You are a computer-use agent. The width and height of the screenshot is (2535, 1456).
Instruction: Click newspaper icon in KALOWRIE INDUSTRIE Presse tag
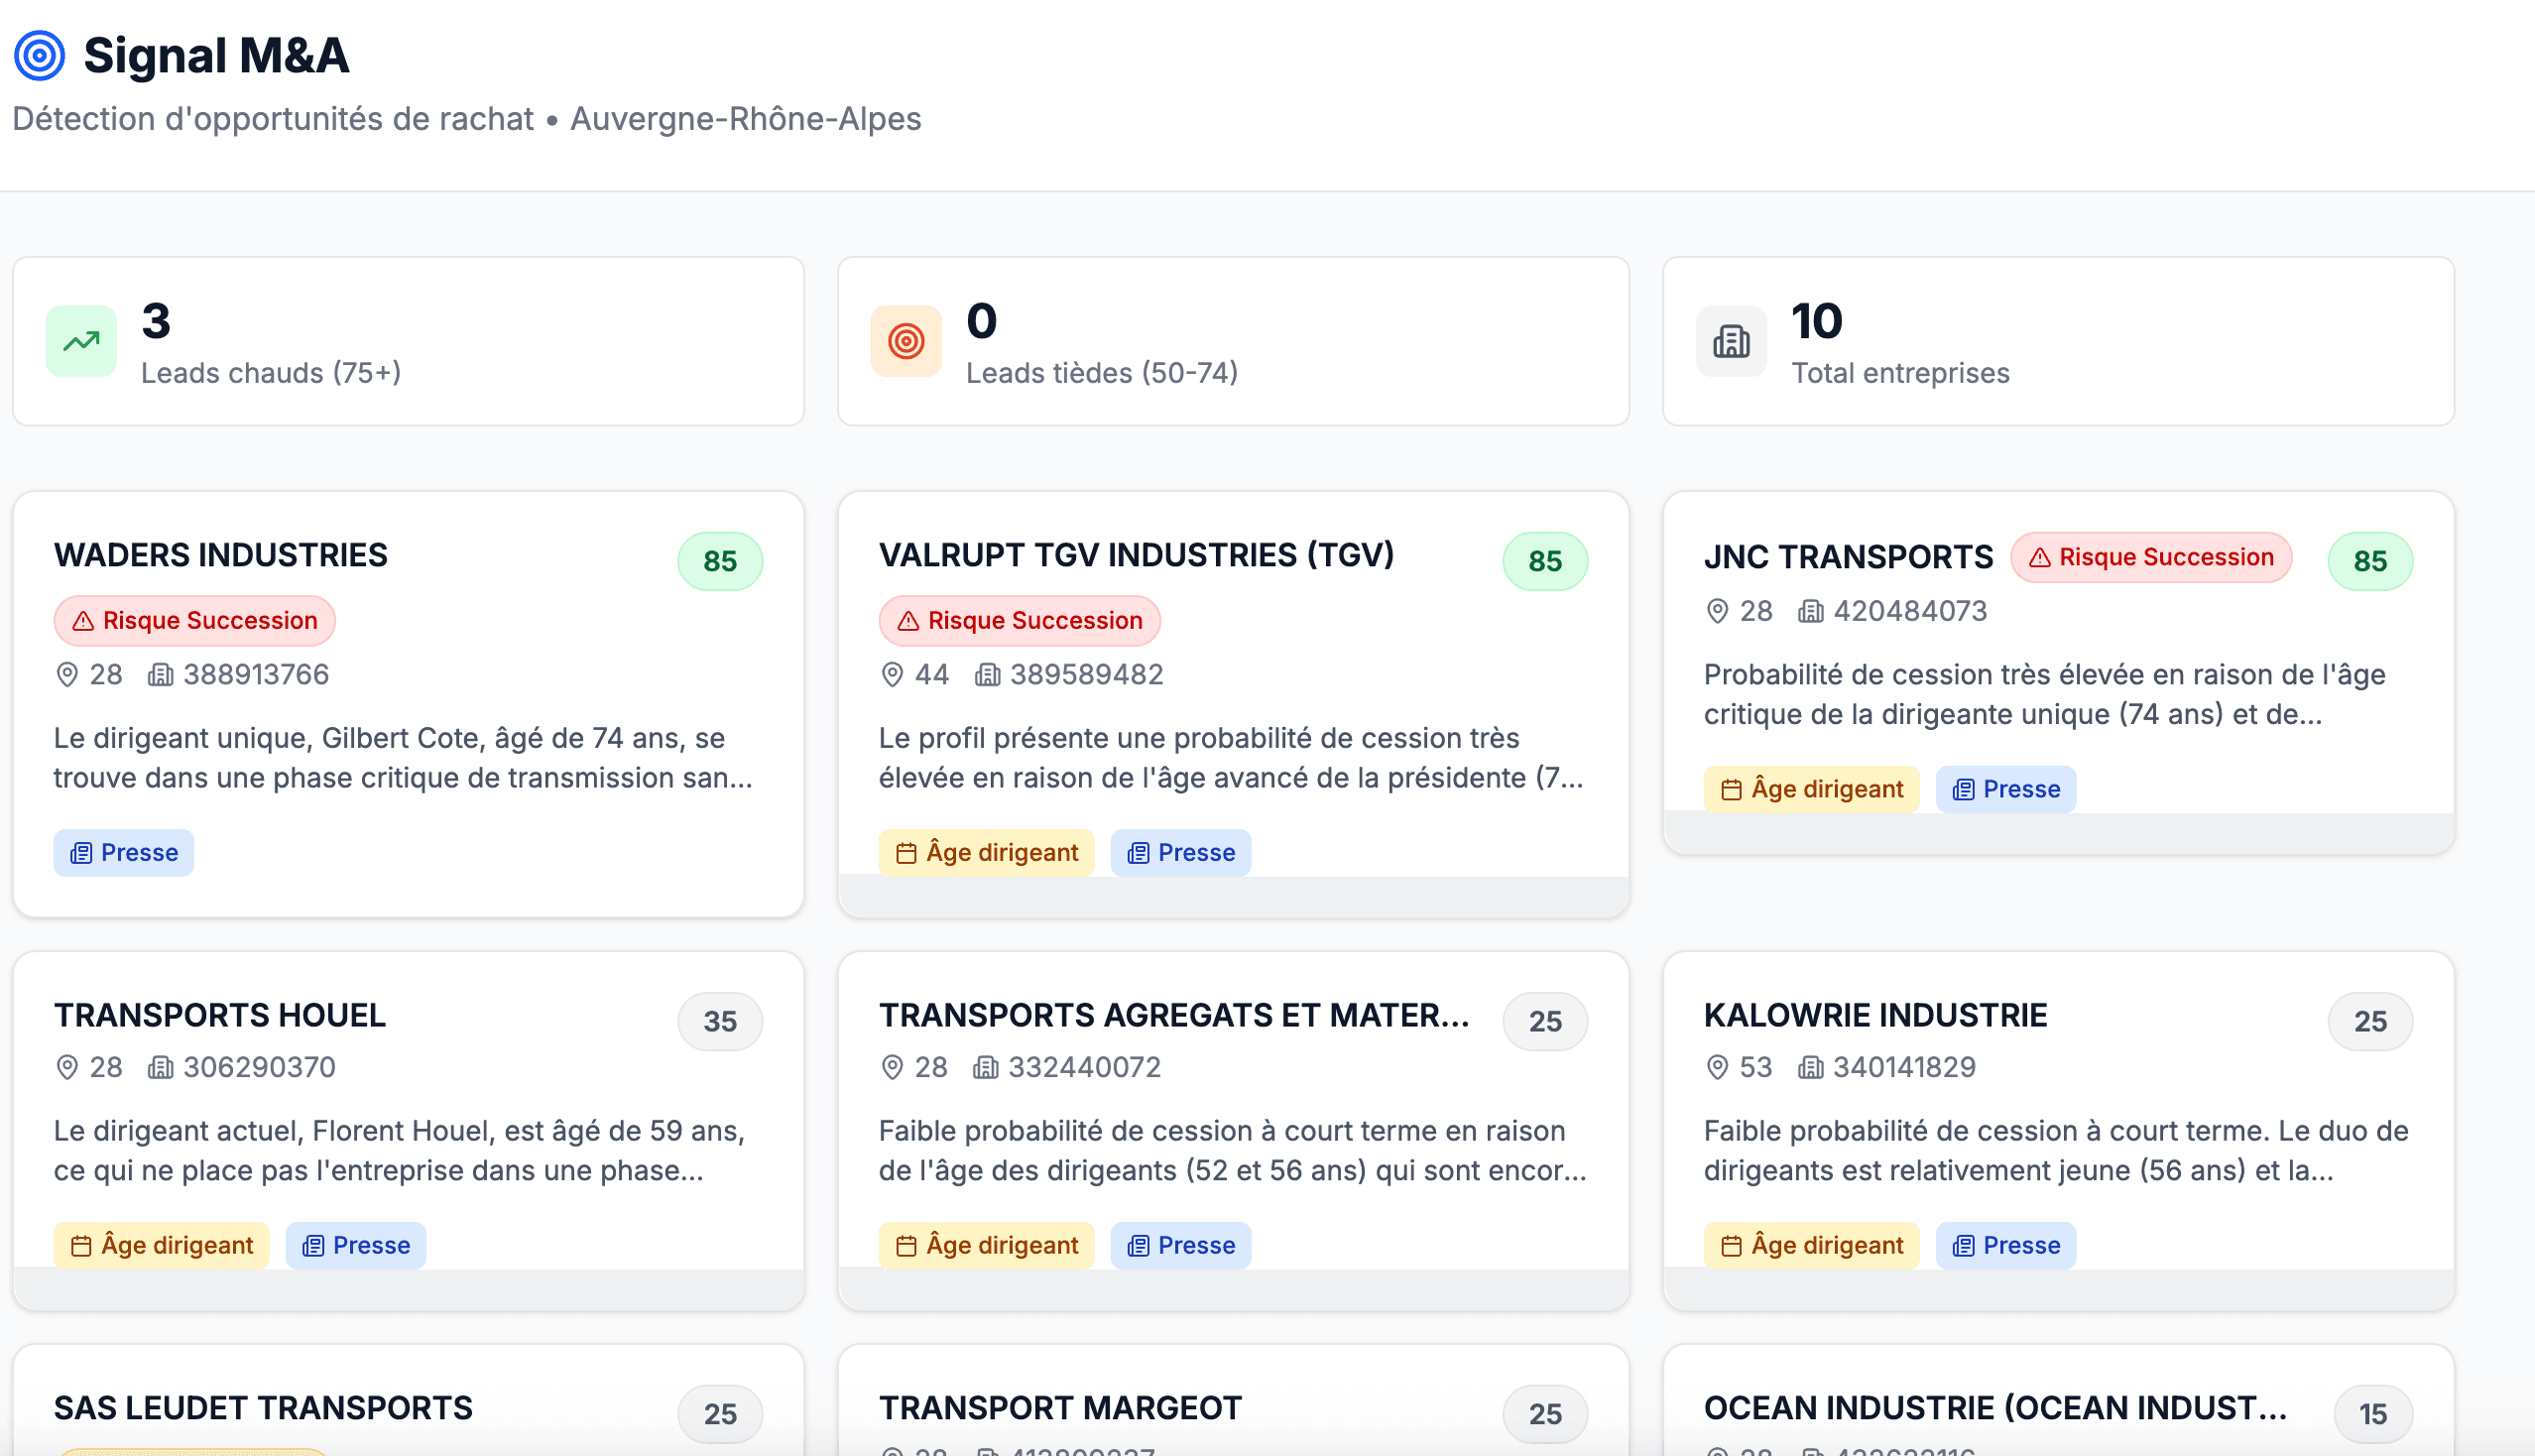click(1963, 1246)
